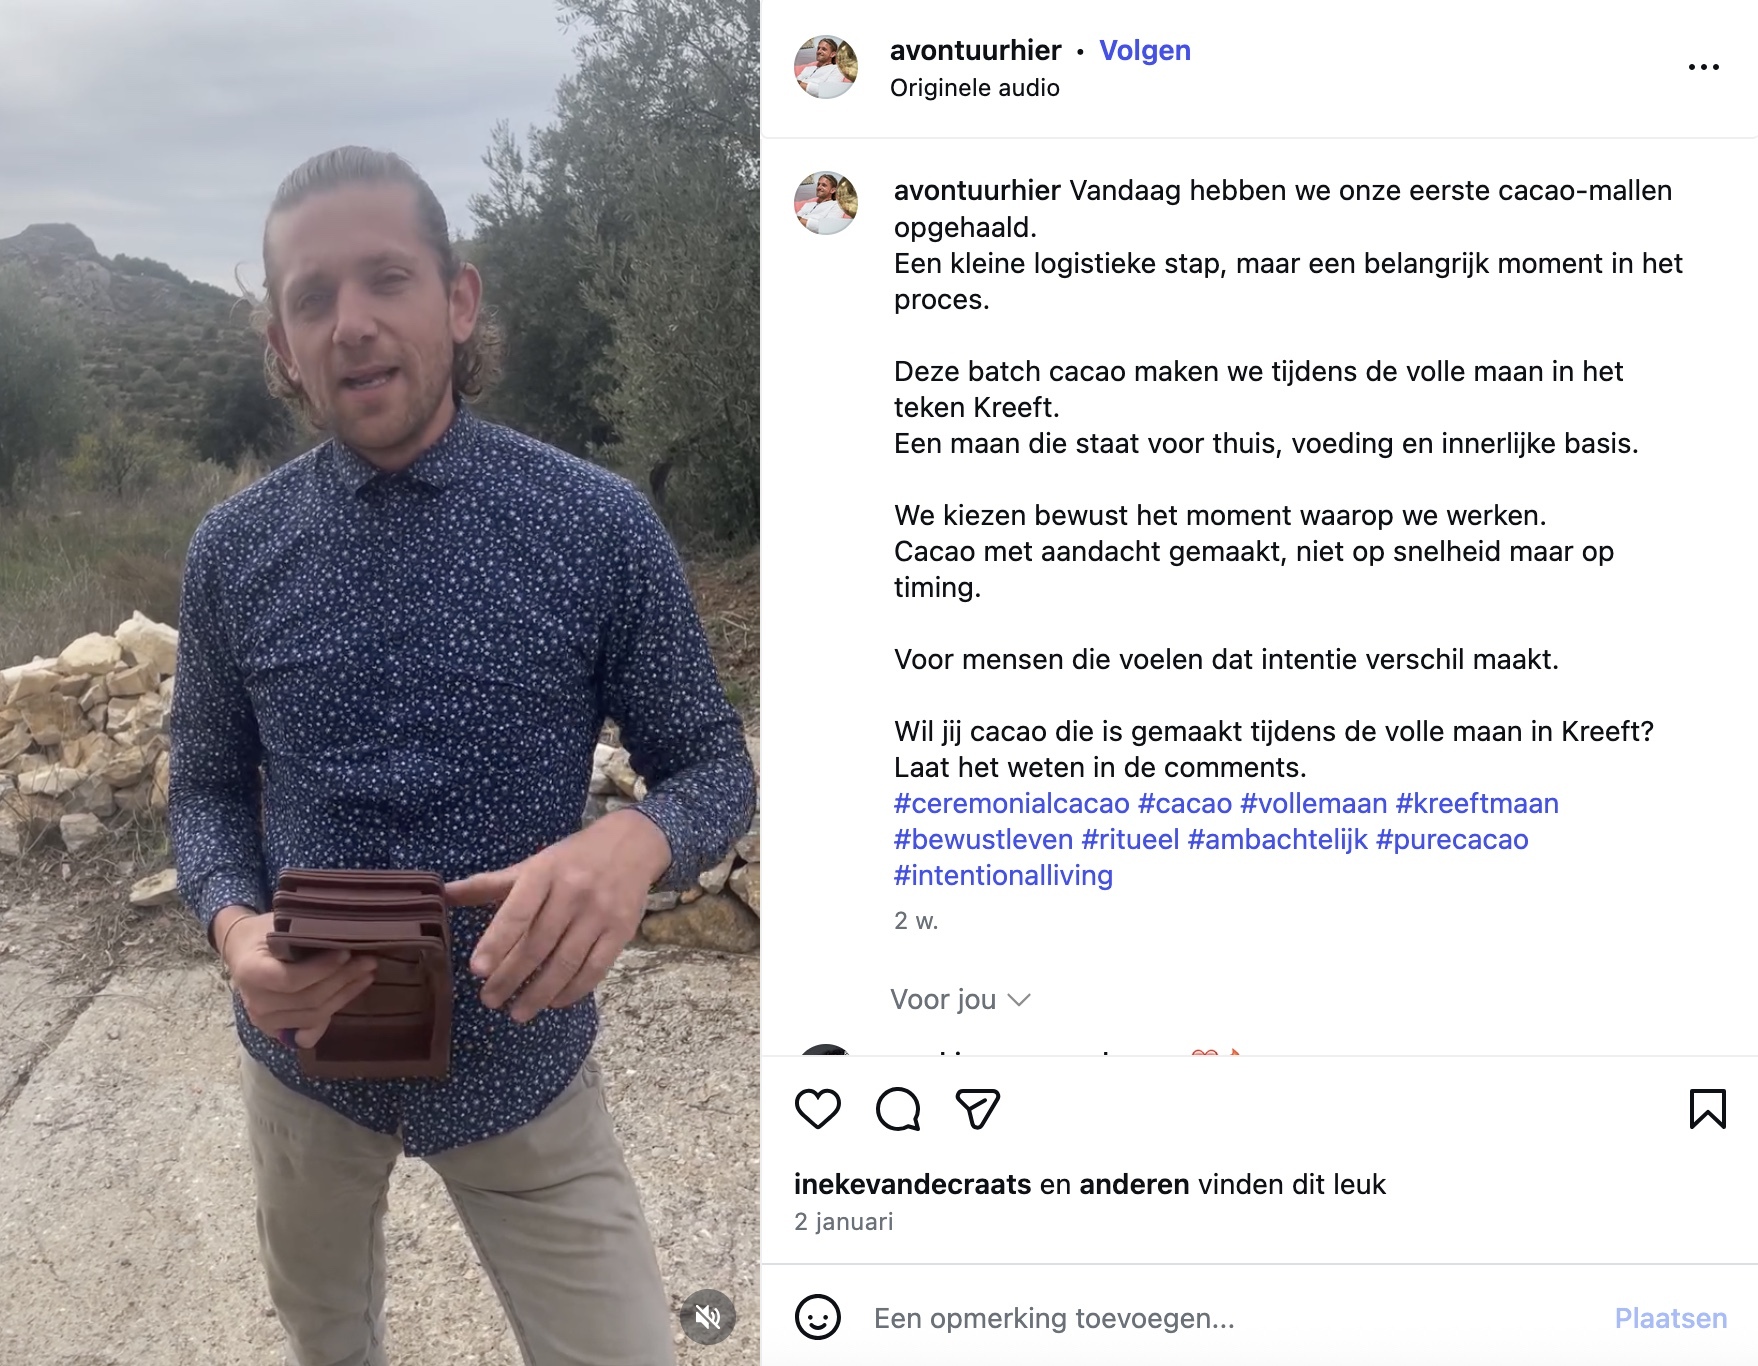Follow the account via Volgen

click(x=1145, y=50)
